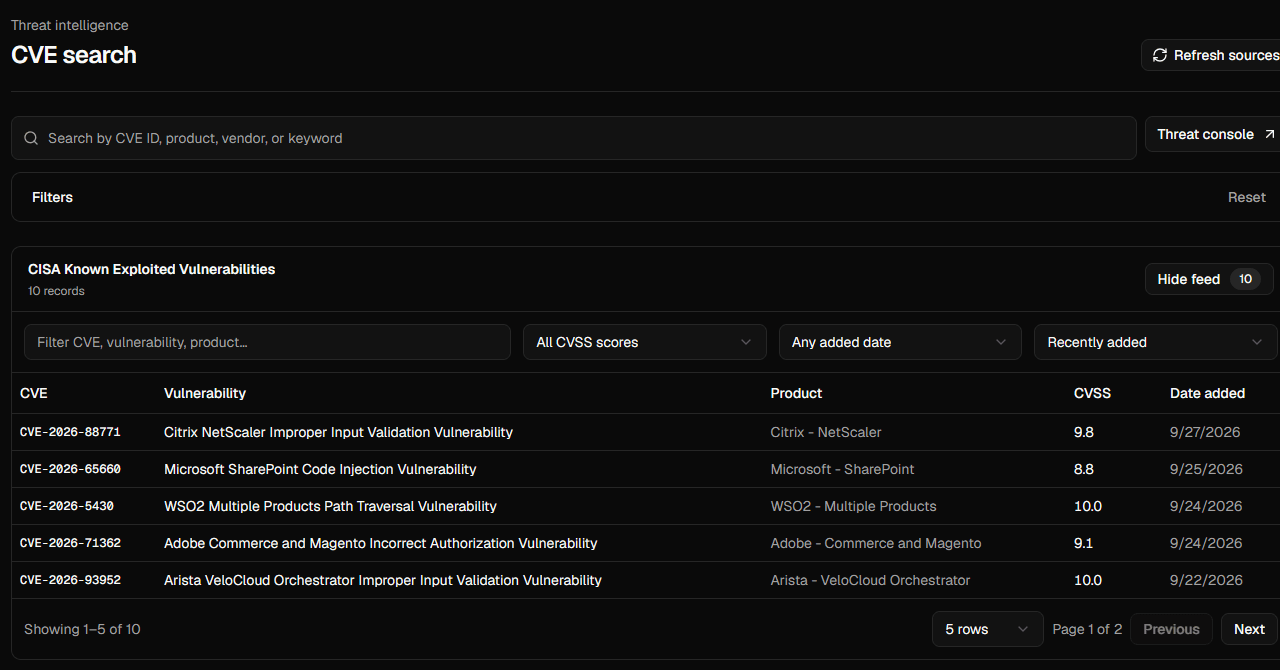Click the Threat intelligence breadcrumb

point(70,25)
